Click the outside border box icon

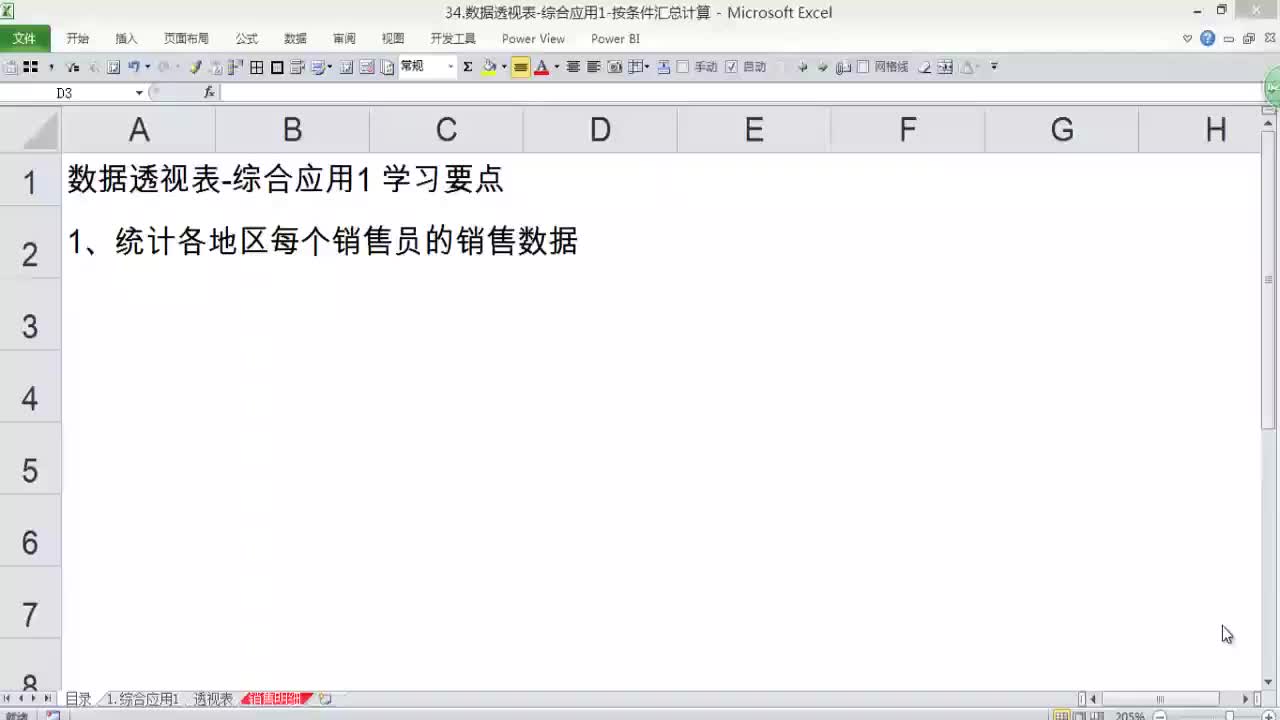[277, 67]
